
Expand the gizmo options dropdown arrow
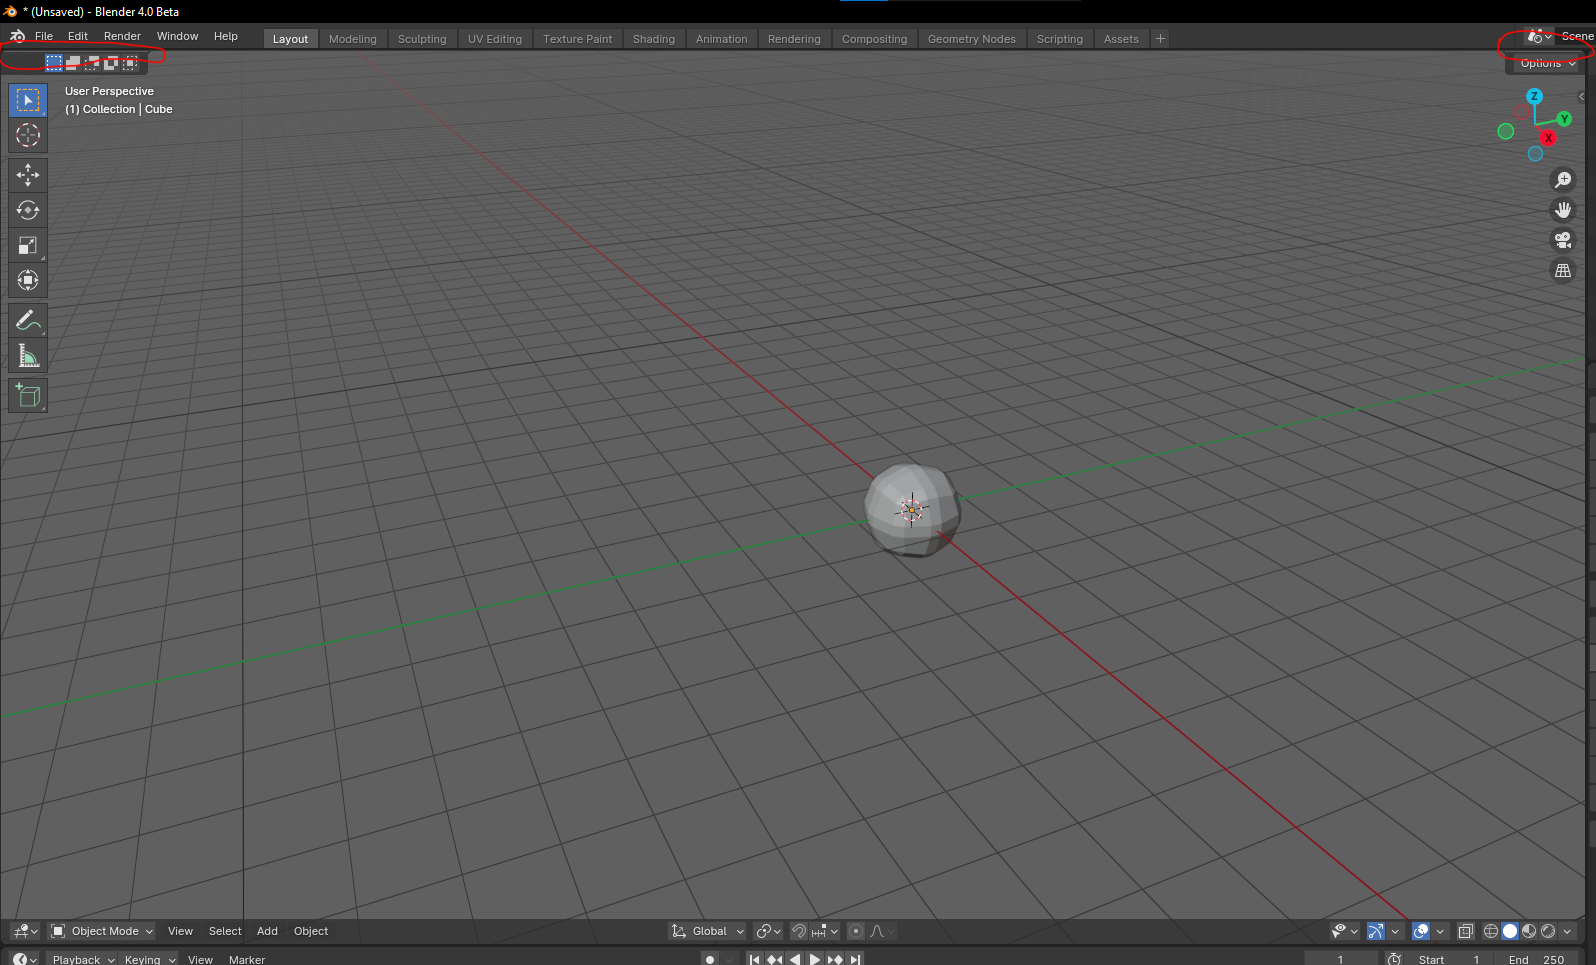pos(1395,931)
